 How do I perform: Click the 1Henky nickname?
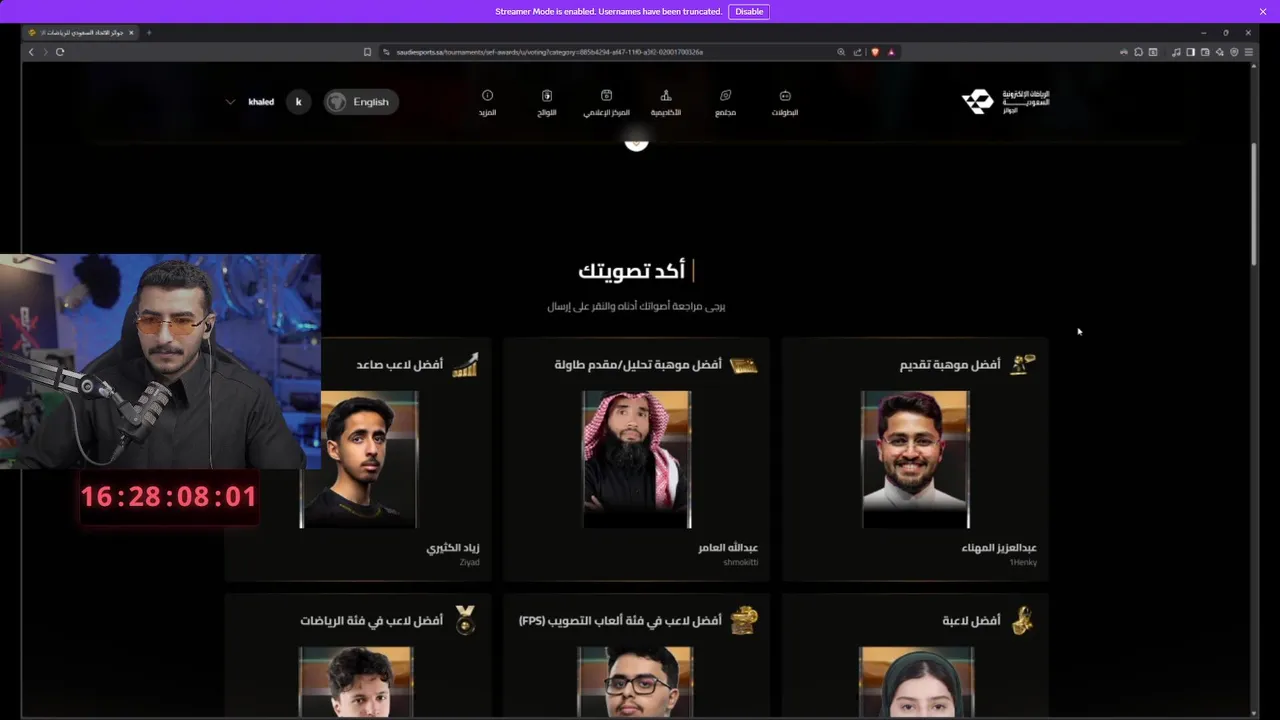[x=1023, y=563]
